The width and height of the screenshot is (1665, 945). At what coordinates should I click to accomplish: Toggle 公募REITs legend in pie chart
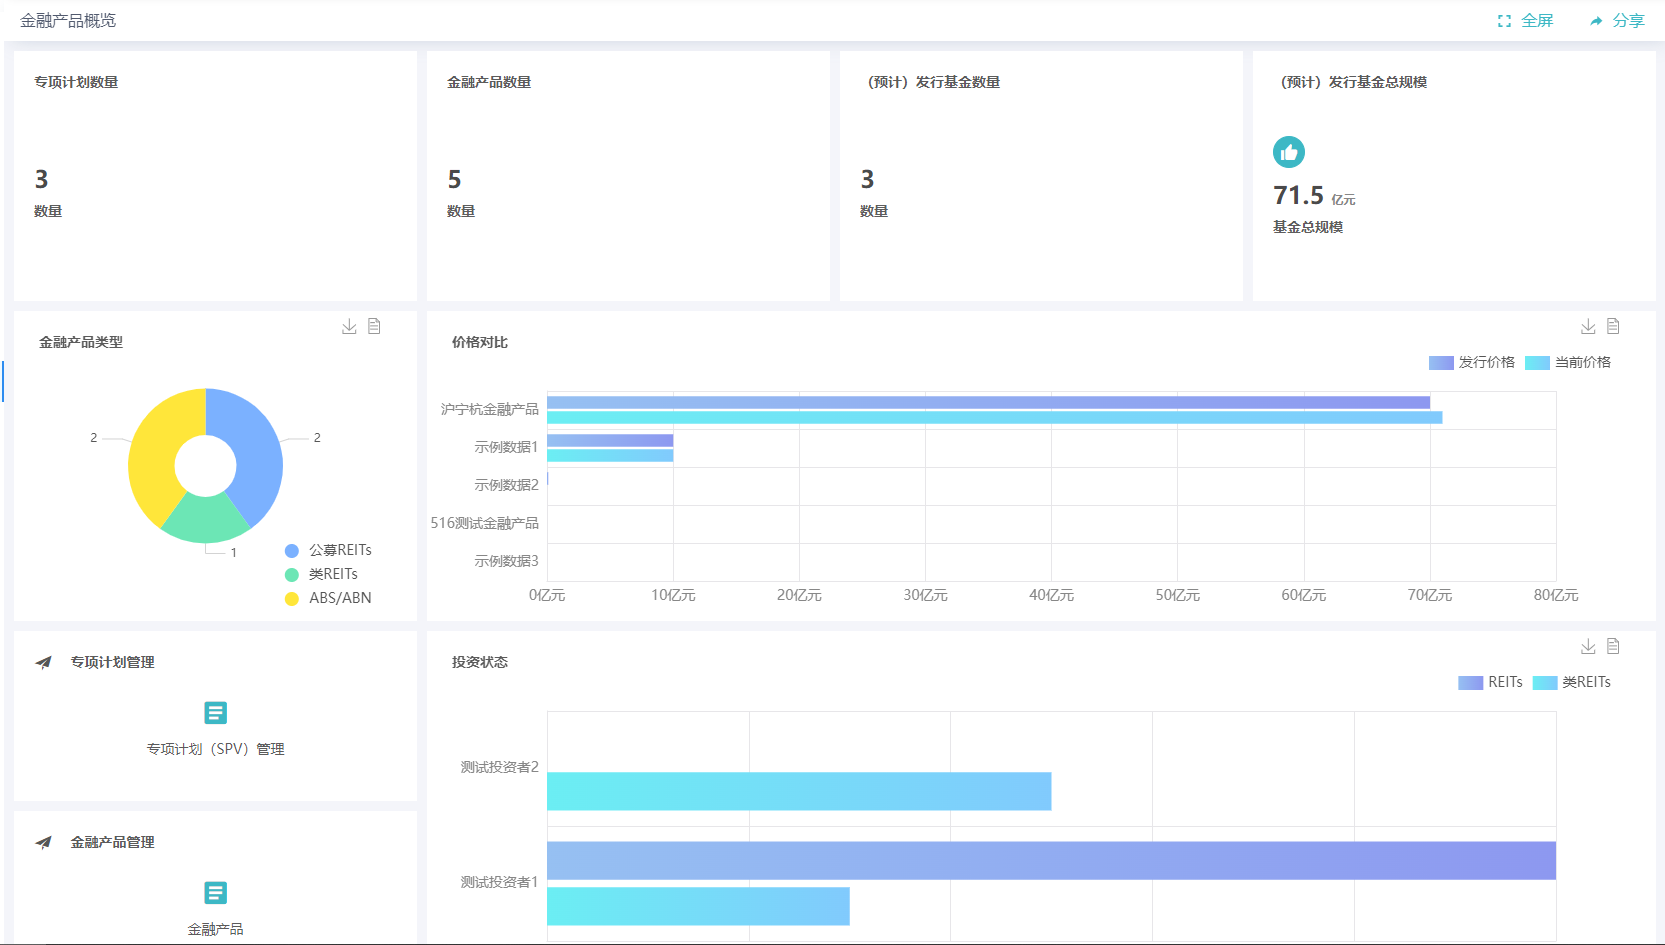(x=328, y=550)
